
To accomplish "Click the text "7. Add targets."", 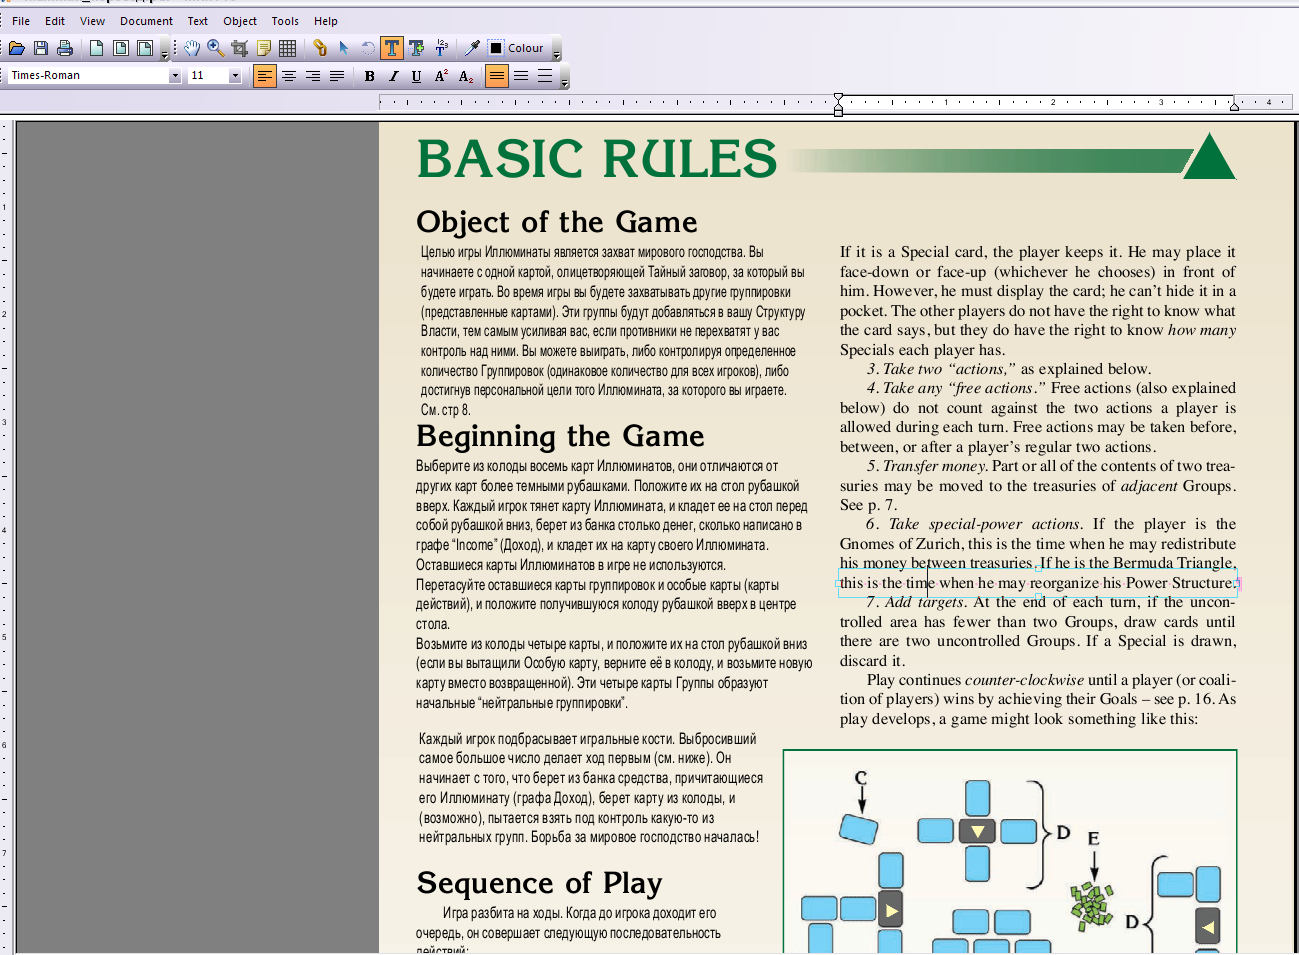I will (916, 602).
